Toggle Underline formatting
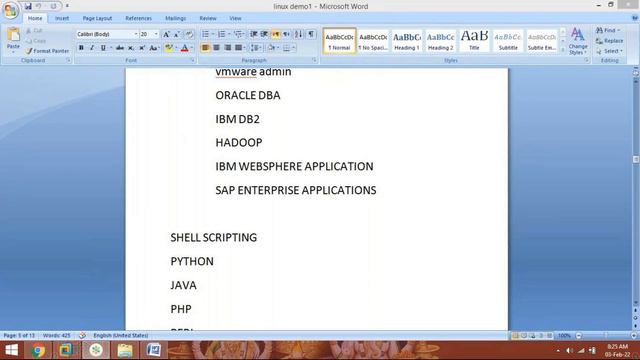The height and width of the screenshot is (360, 640). (103, 48)
